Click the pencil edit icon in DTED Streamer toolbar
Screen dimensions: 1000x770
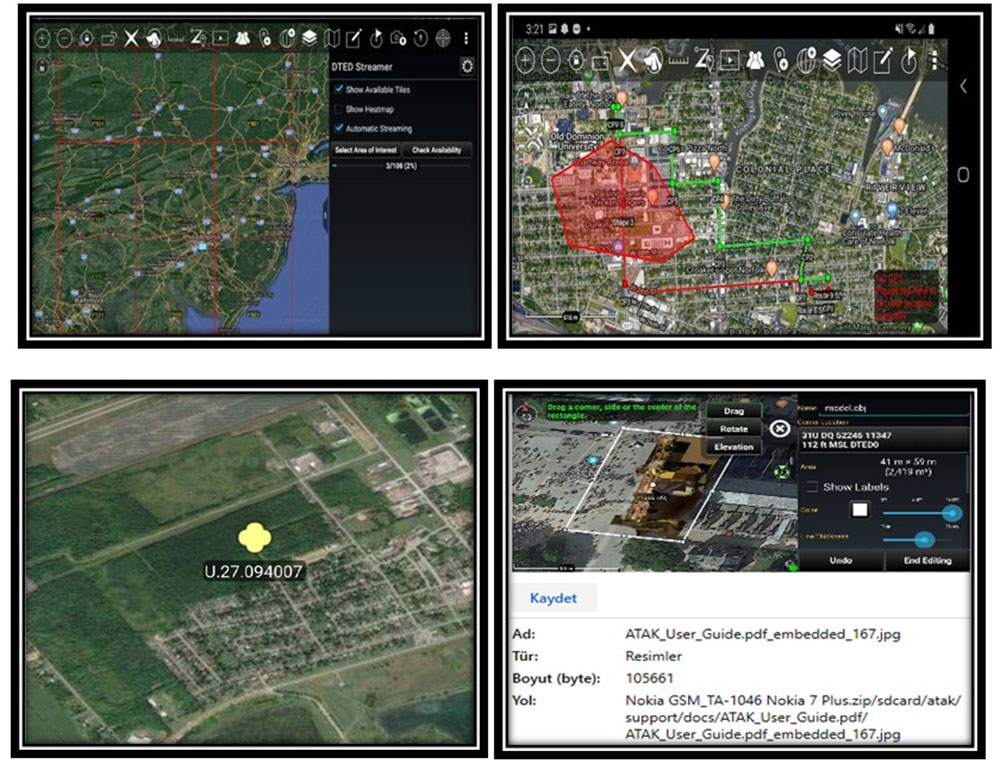353,38
